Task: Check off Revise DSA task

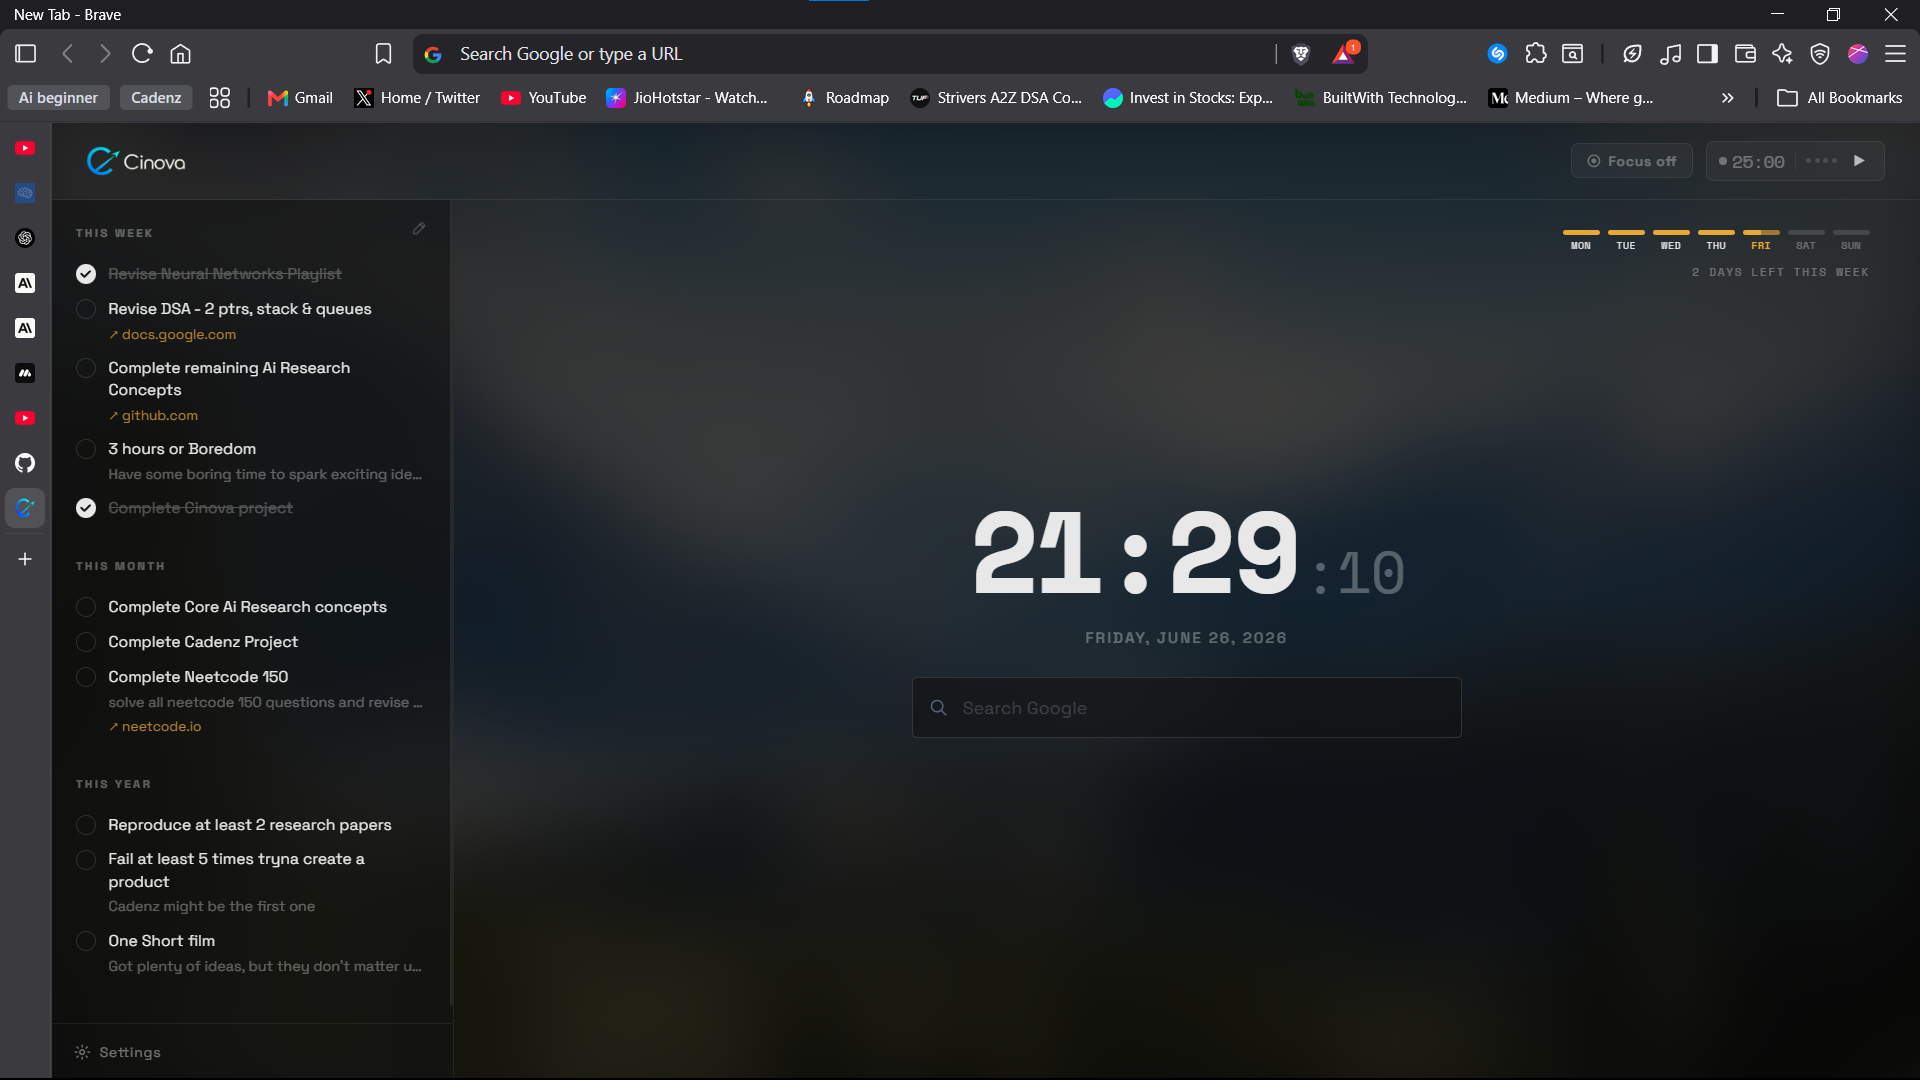Action: point(86,309)
